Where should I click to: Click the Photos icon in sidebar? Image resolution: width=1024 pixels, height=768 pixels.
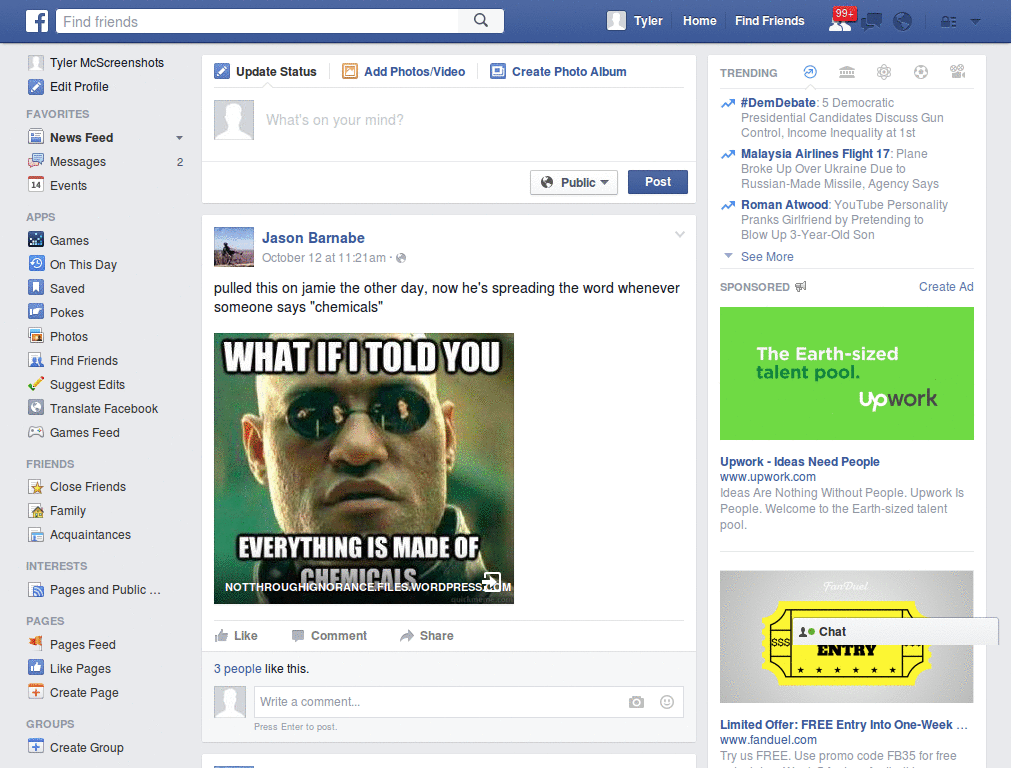(x=36, y=336)
